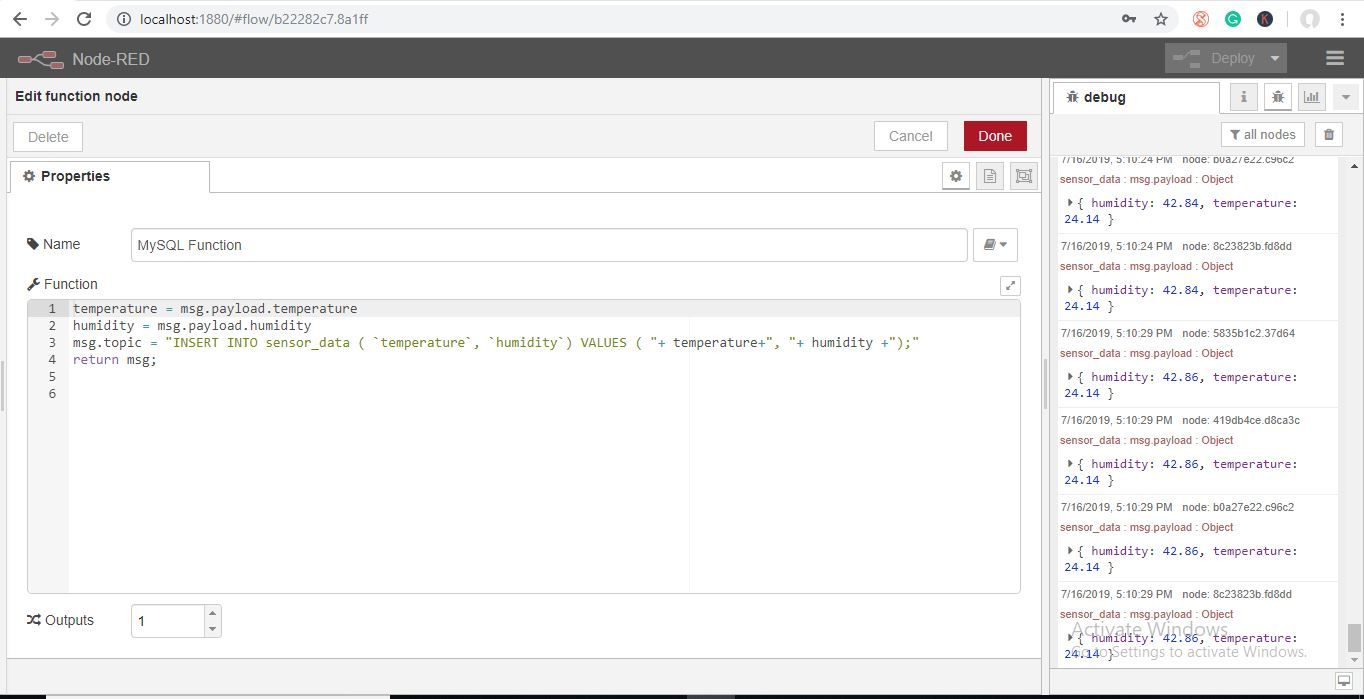
Task: Click the debug panel scrollbar thumb
Action: coord(1354,637)
